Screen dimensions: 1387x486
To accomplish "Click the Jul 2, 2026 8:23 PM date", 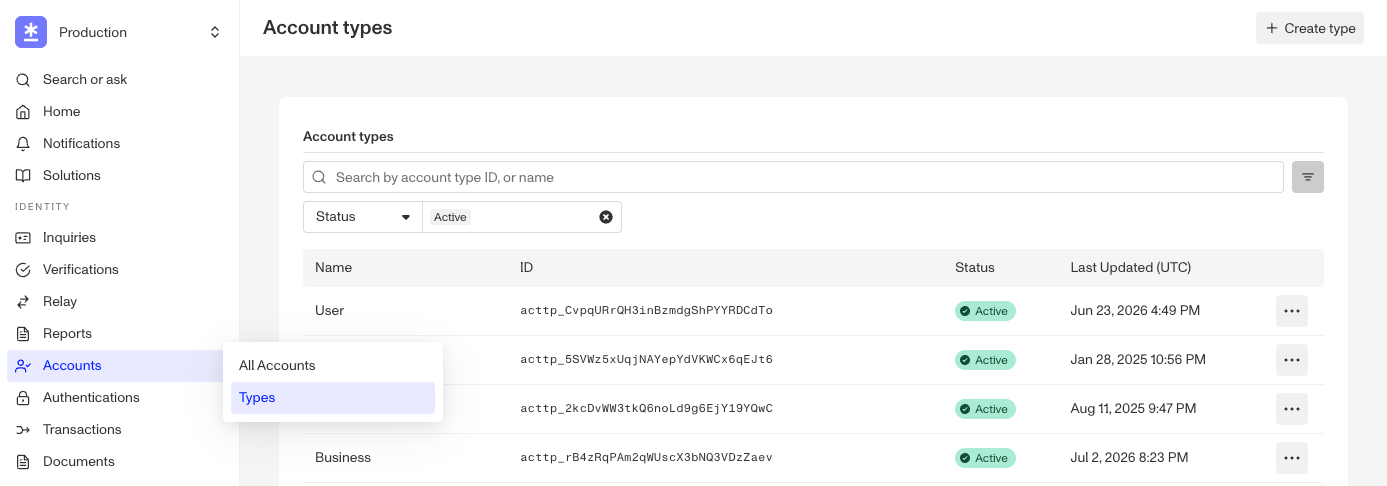I will click(x=1129, y=458).
